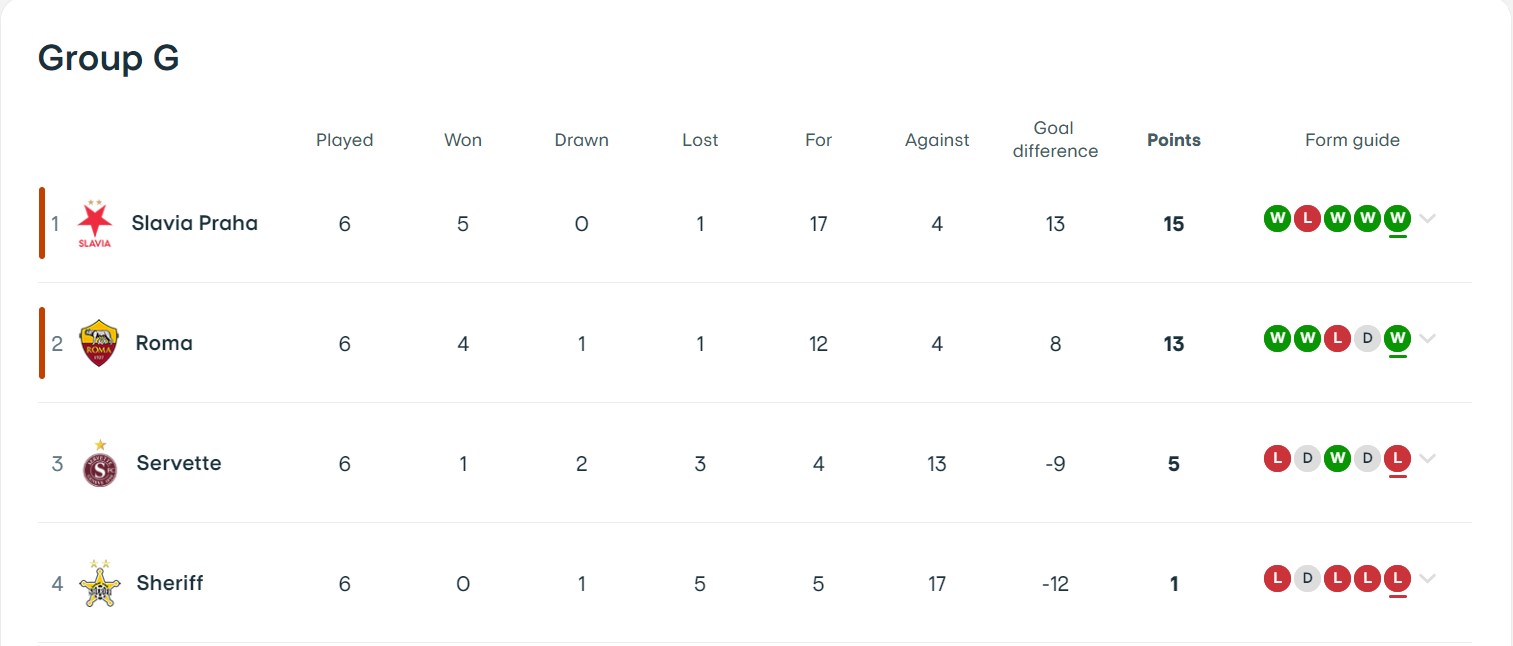
Task: Open the Servette team name link
Action: point(179,463)
